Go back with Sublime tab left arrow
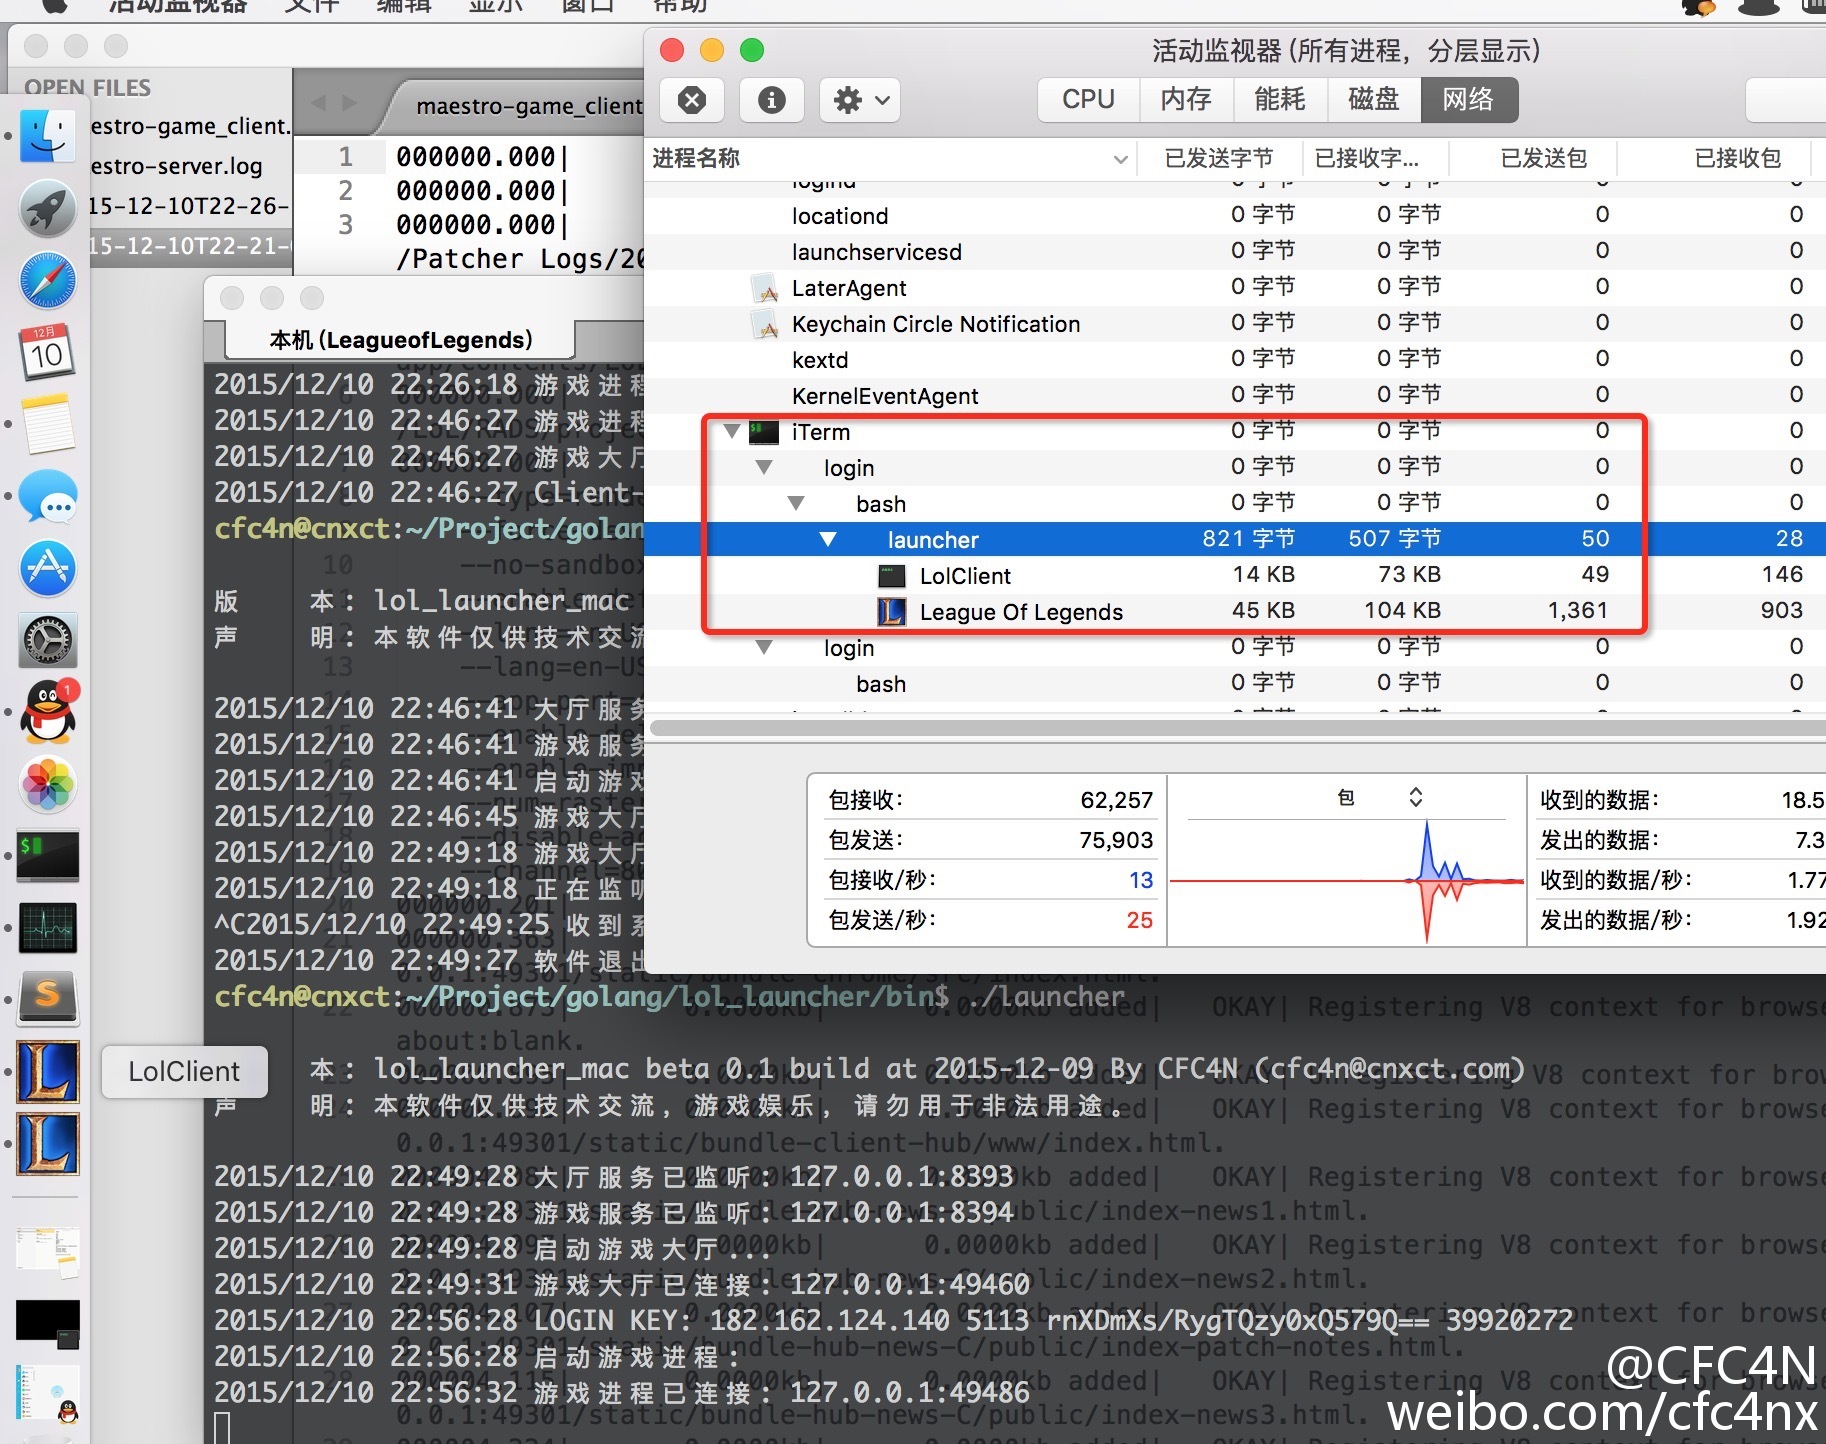This screenshot has height=1444, width=1826. click(x=318, y=103)
